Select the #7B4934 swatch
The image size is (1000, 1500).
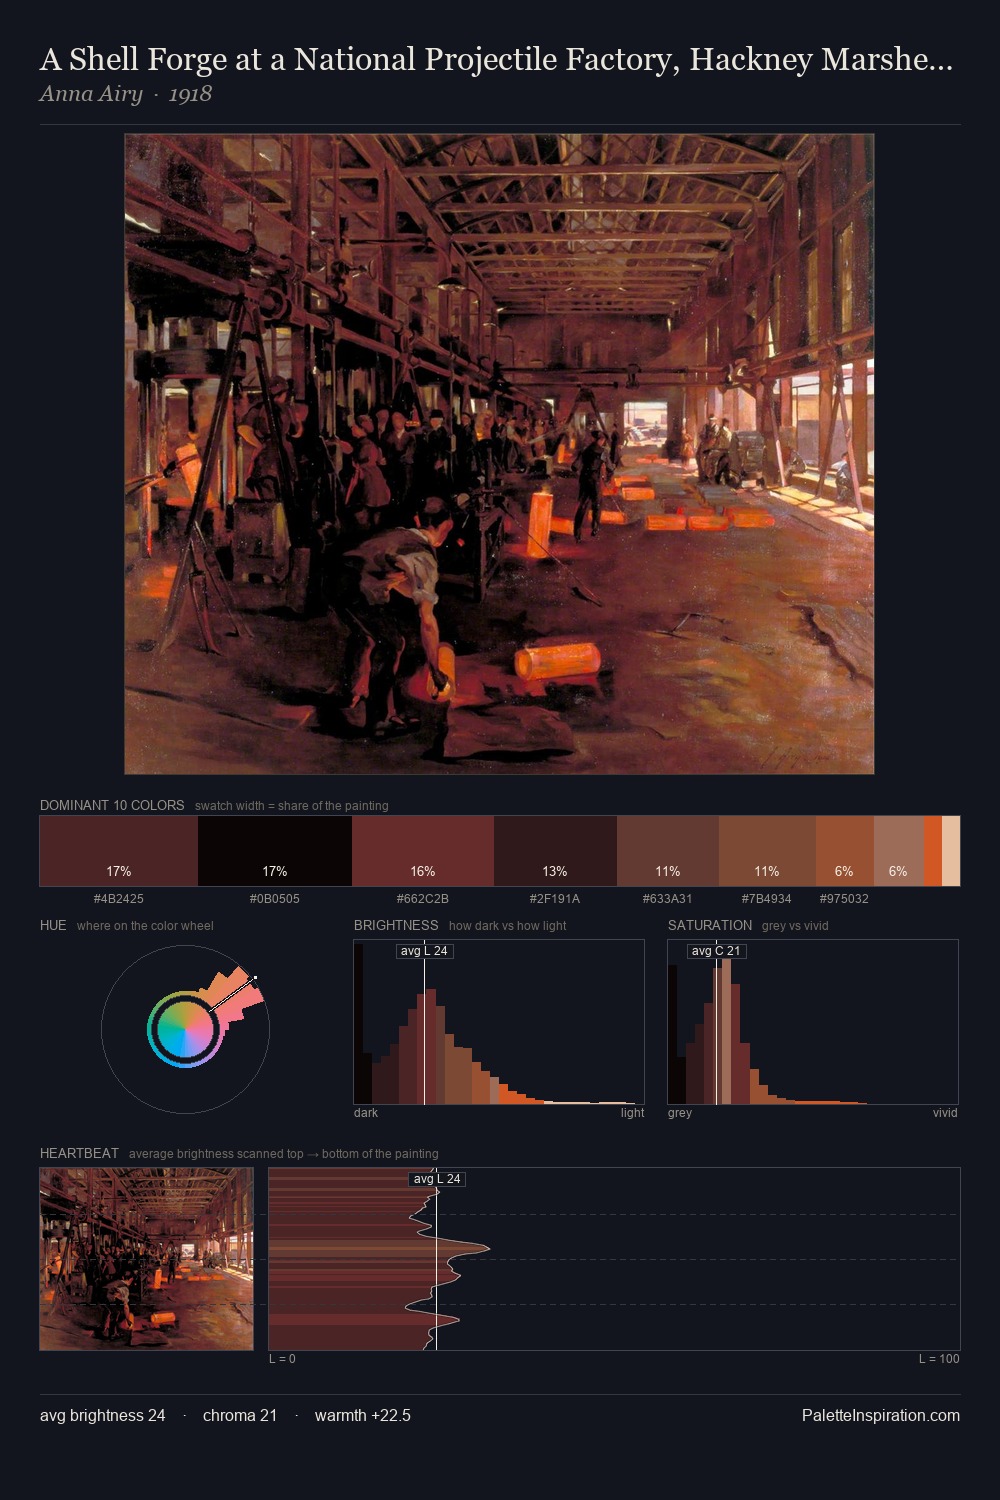[x=767, y=851]
